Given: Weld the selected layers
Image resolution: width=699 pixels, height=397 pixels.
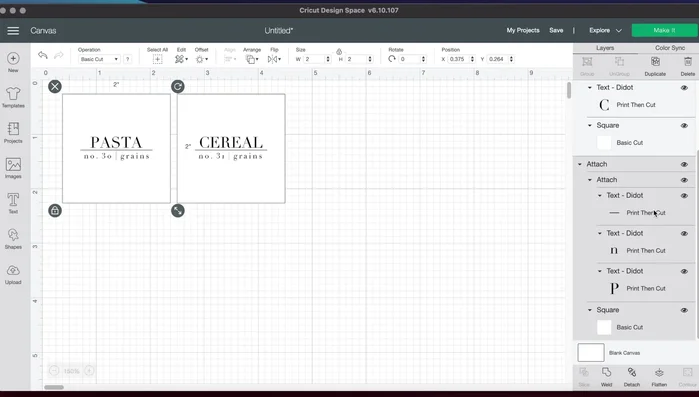Looking at the screenshot, I should [x=606, y=377].
